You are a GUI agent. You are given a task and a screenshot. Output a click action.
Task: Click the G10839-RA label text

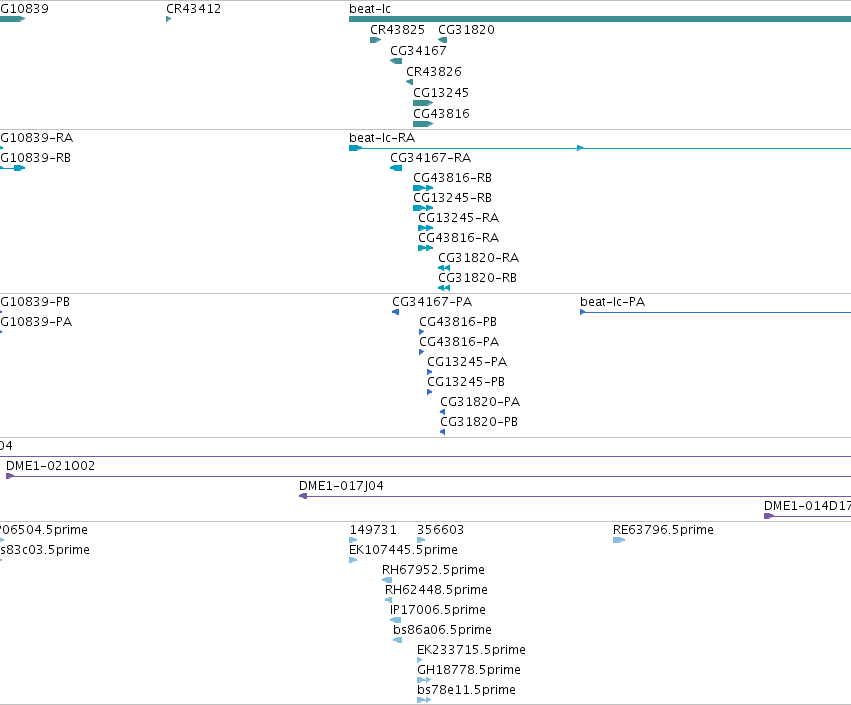(x=36, y=138)
